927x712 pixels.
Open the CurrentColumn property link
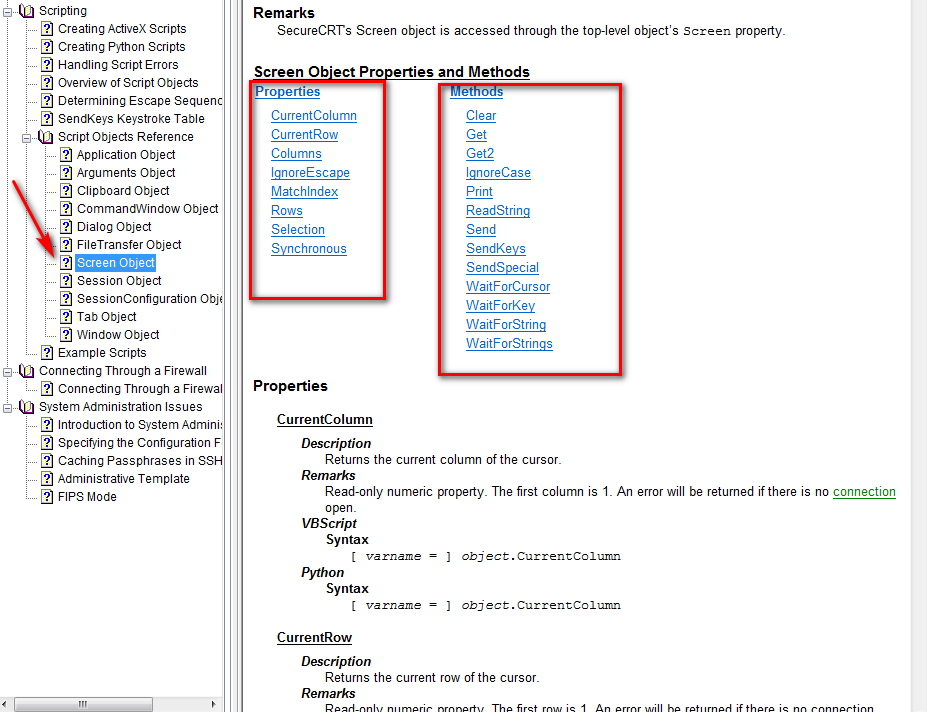point(313,115)
